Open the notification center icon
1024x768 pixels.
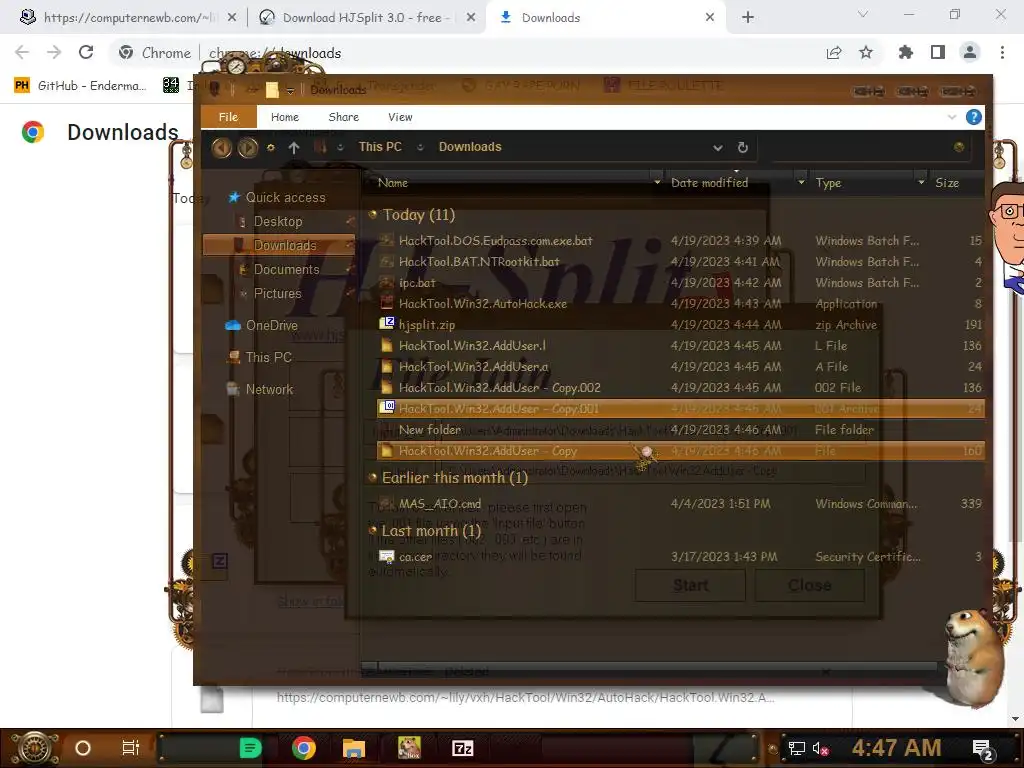point(982,750)
